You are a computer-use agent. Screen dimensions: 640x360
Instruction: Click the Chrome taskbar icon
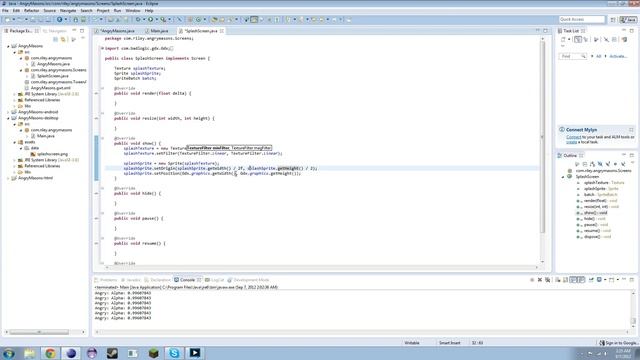pos(50,353)
